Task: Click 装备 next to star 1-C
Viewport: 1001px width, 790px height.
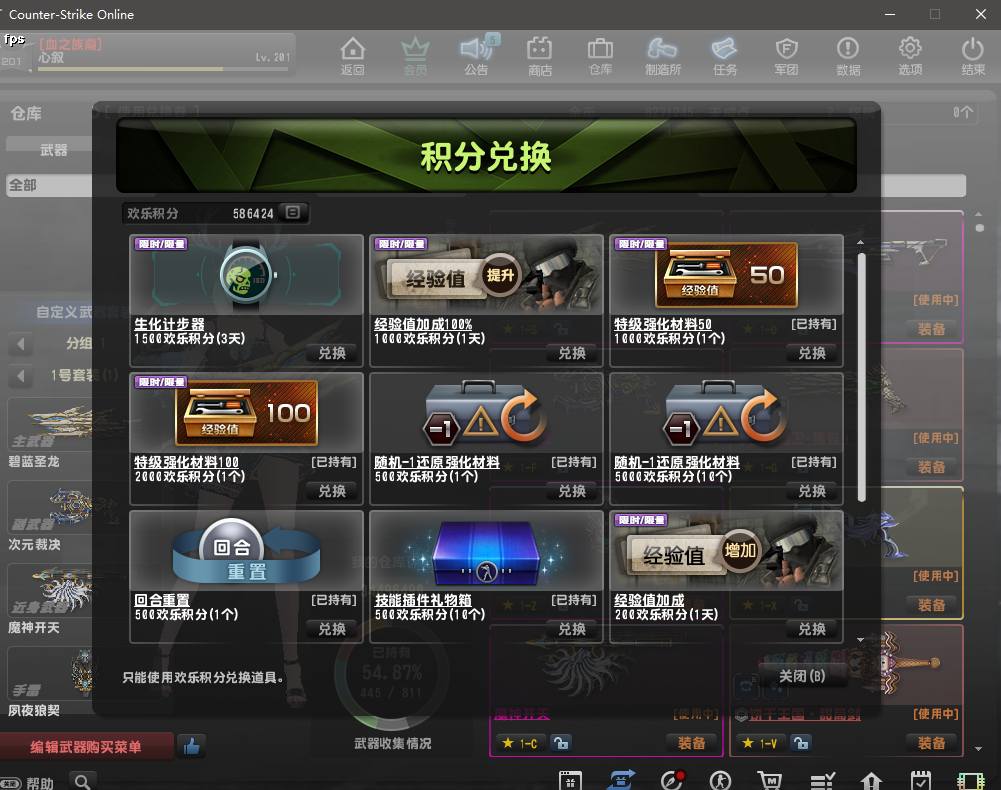Action: click(691, 743)
